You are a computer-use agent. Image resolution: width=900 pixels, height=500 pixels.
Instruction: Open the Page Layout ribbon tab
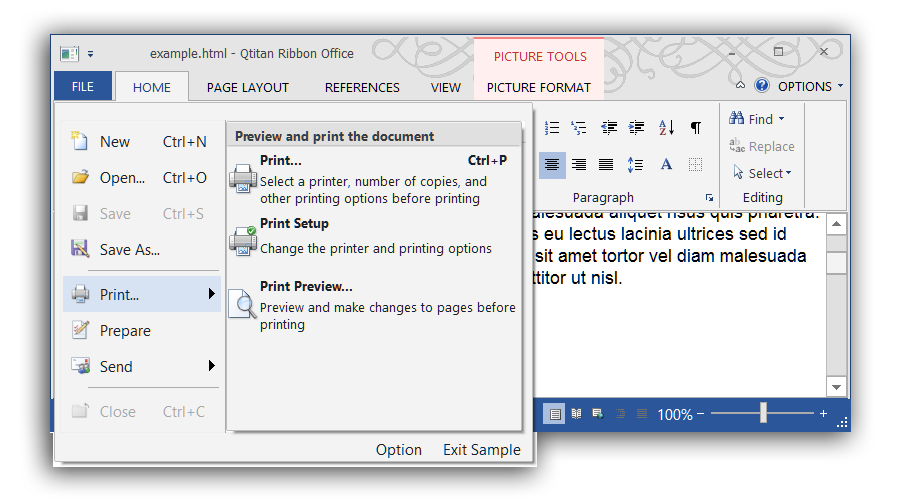248,87
